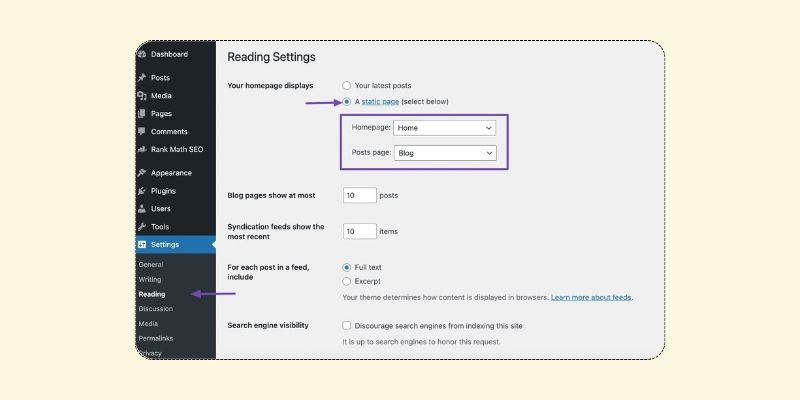Open Reading settings submenu
Image resolution: width=800 pixels, height=400 pixels.
click(152, 294)
